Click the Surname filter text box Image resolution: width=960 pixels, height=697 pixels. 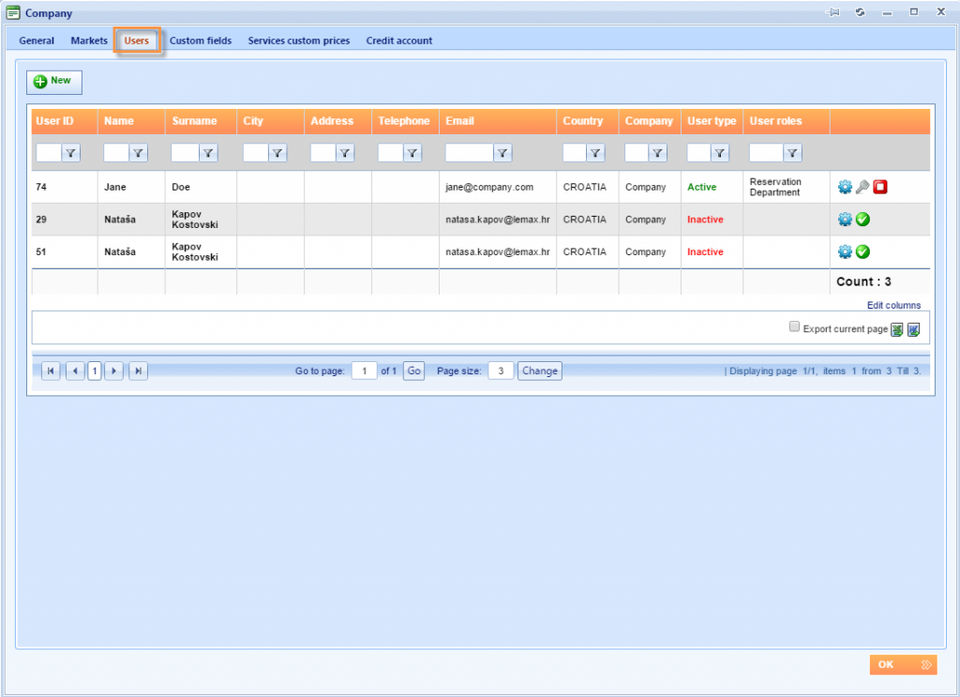click(185, 153)
